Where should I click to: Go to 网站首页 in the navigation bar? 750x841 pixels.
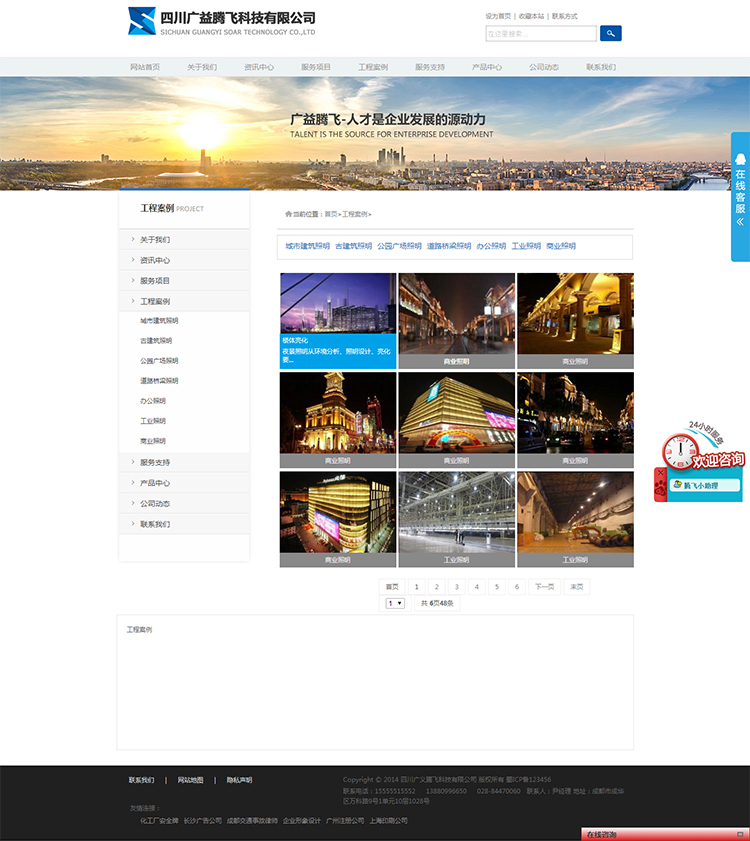pos(145,67)
